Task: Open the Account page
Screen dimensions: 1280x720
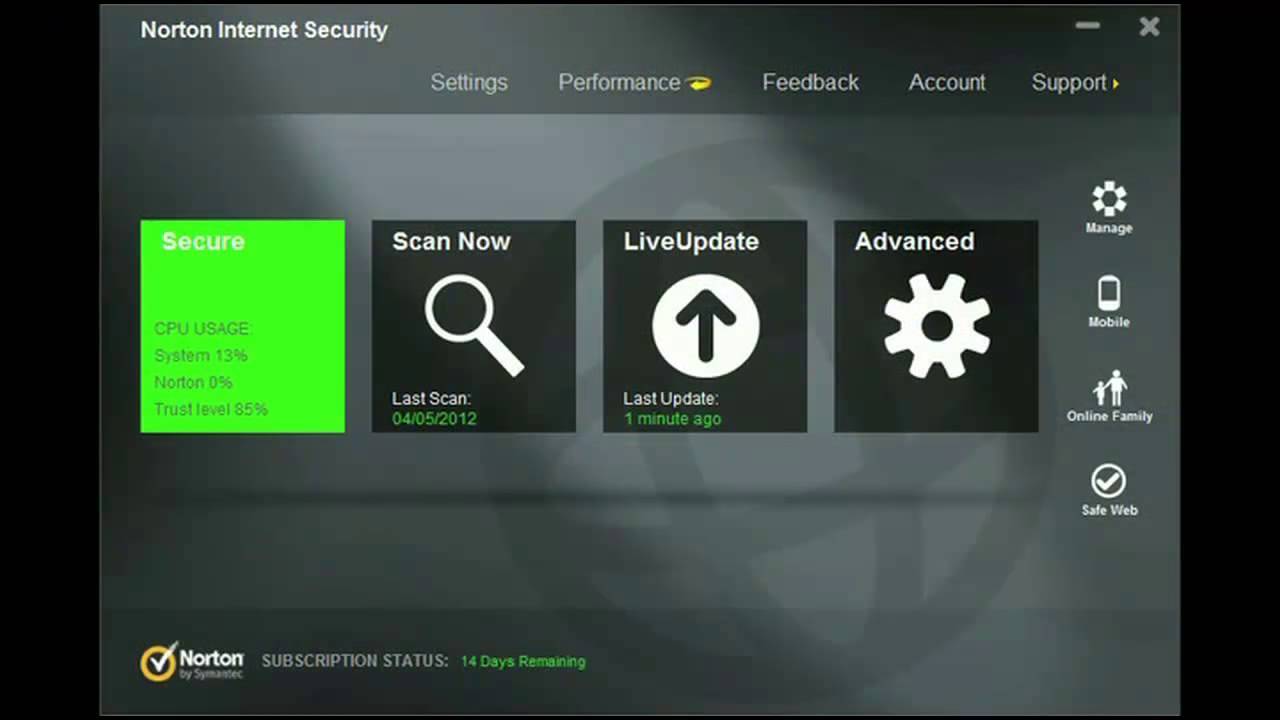Action: coord(947,83)
